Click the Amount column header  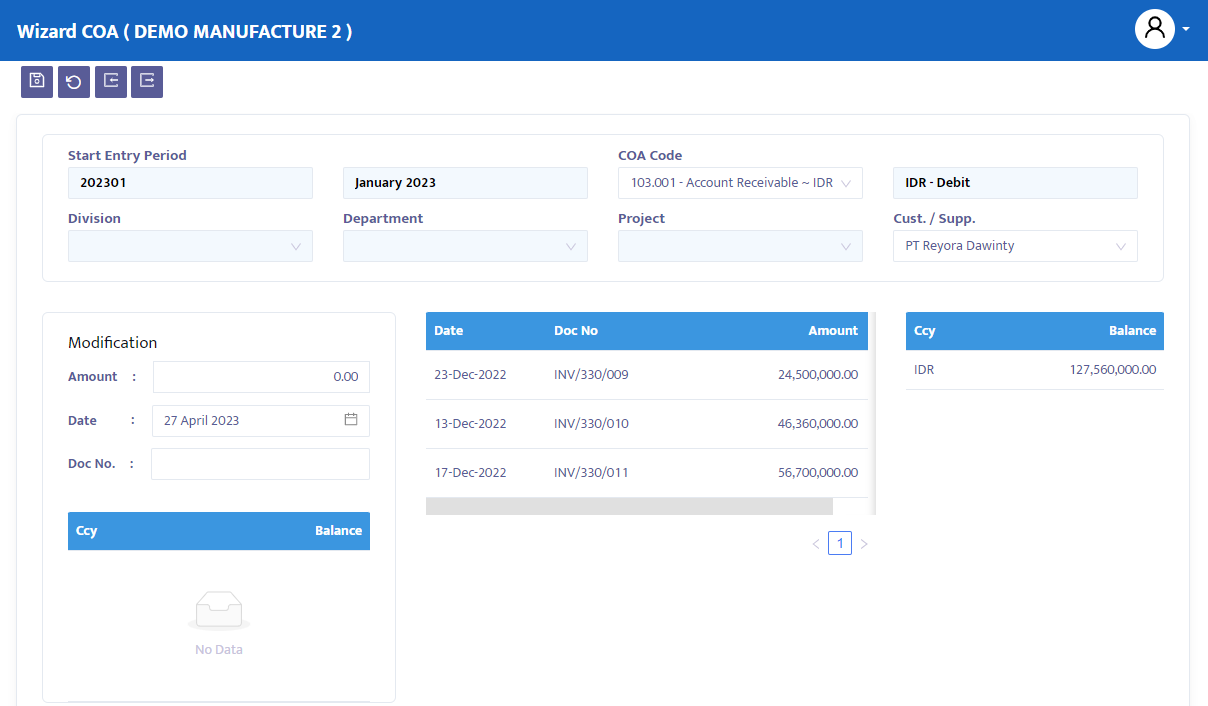[833, 331]
